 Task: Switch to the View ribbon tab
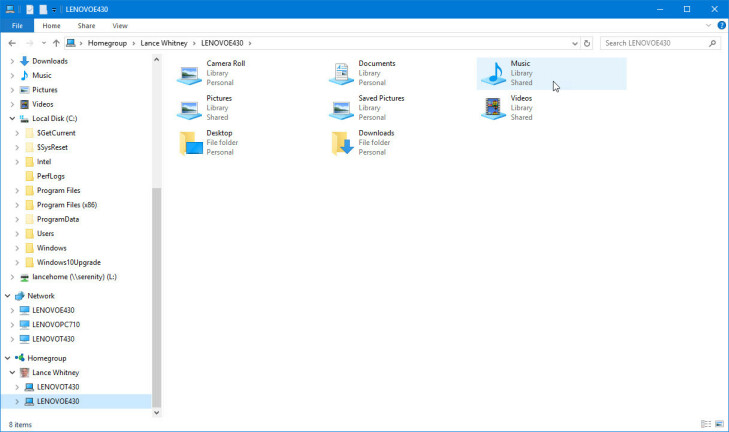(120, 26)
